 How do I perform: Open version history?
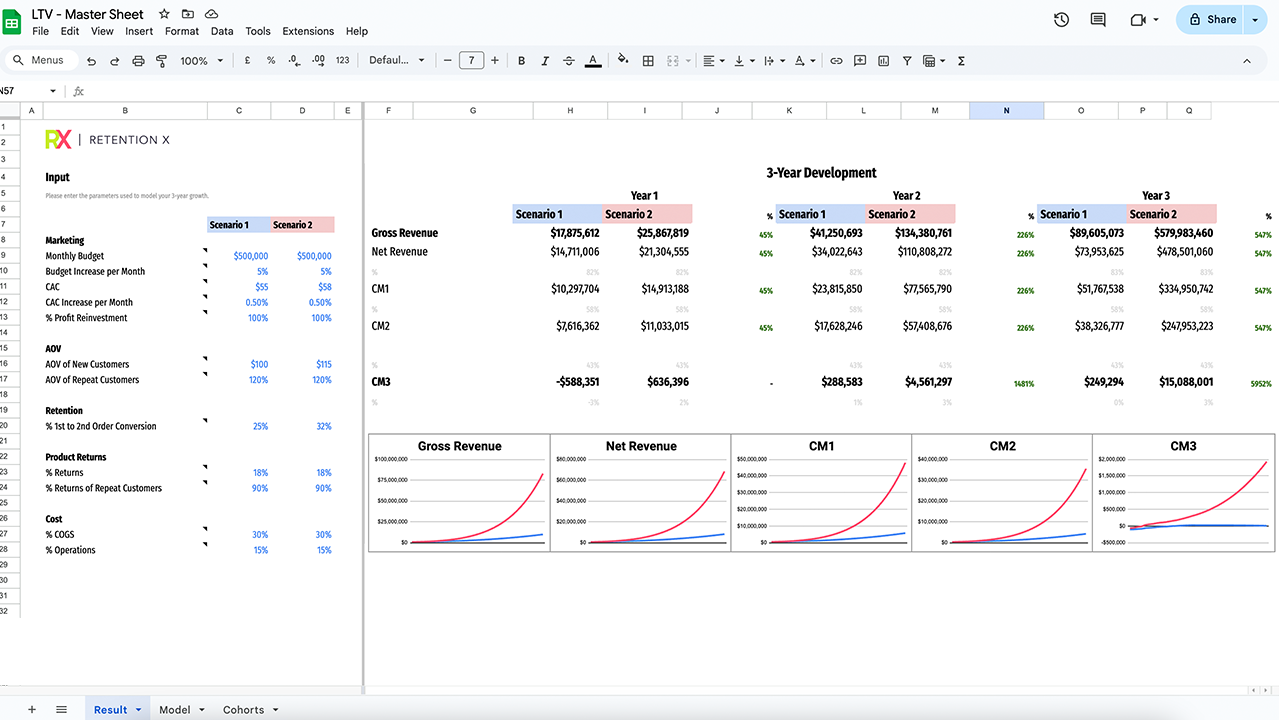(1060, 19)
